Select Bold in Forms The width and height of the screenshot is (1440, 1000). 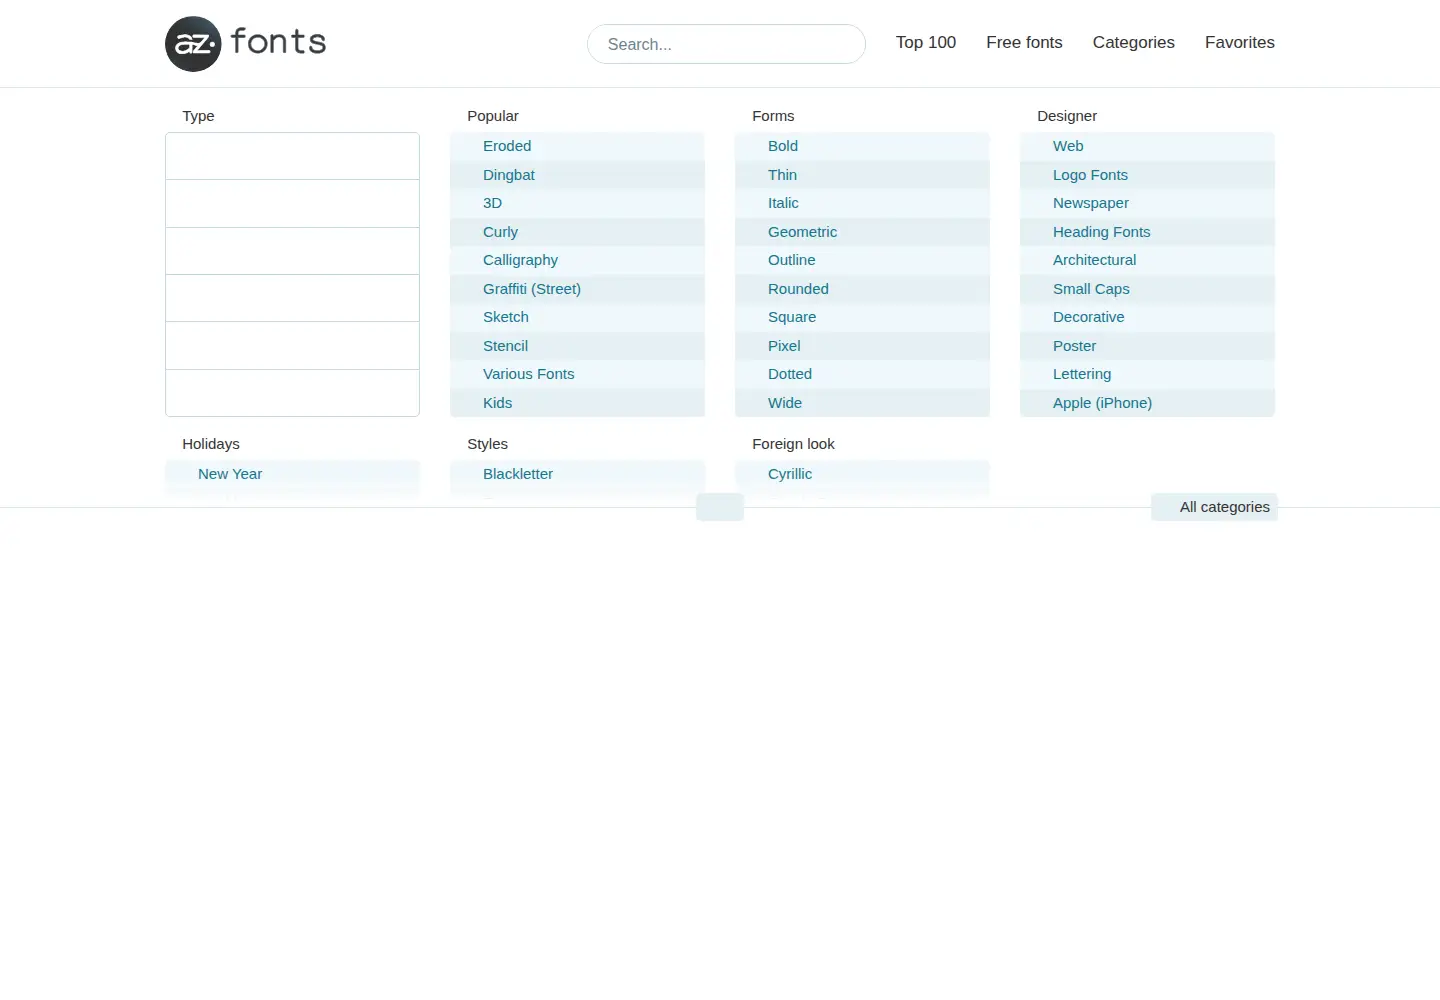(x=862, y=146)
